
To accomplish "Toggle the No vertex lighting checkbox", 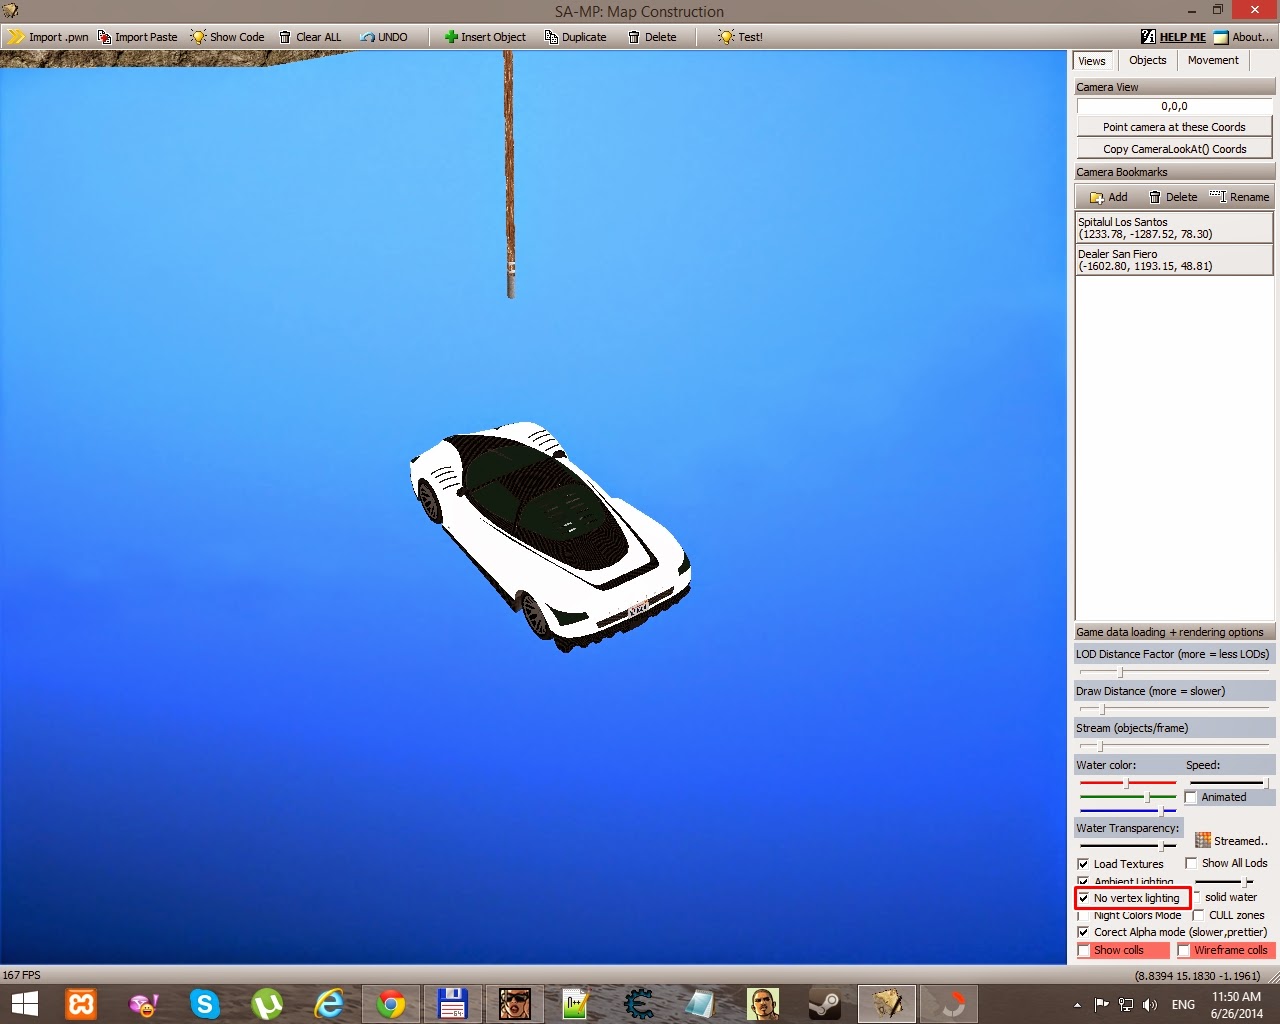I will point(1083,898).
